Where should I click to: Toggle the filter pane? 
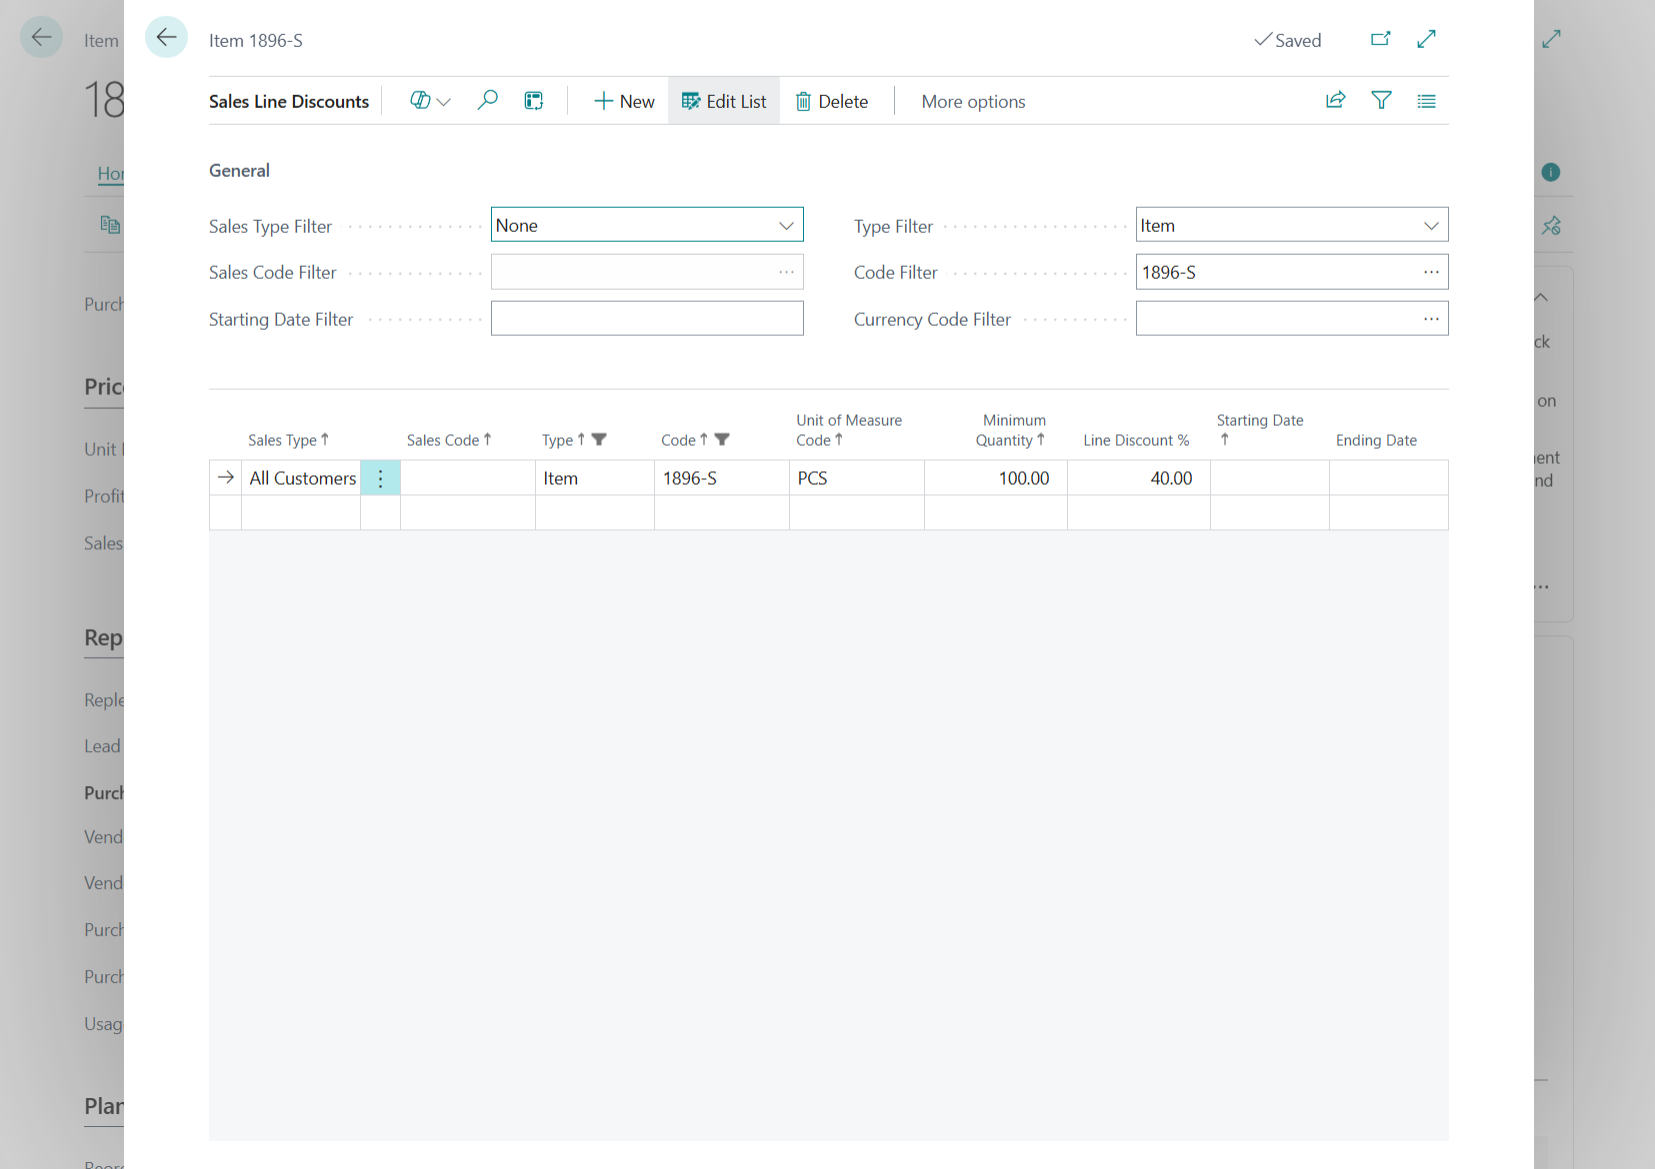(x=1381, y=100)
